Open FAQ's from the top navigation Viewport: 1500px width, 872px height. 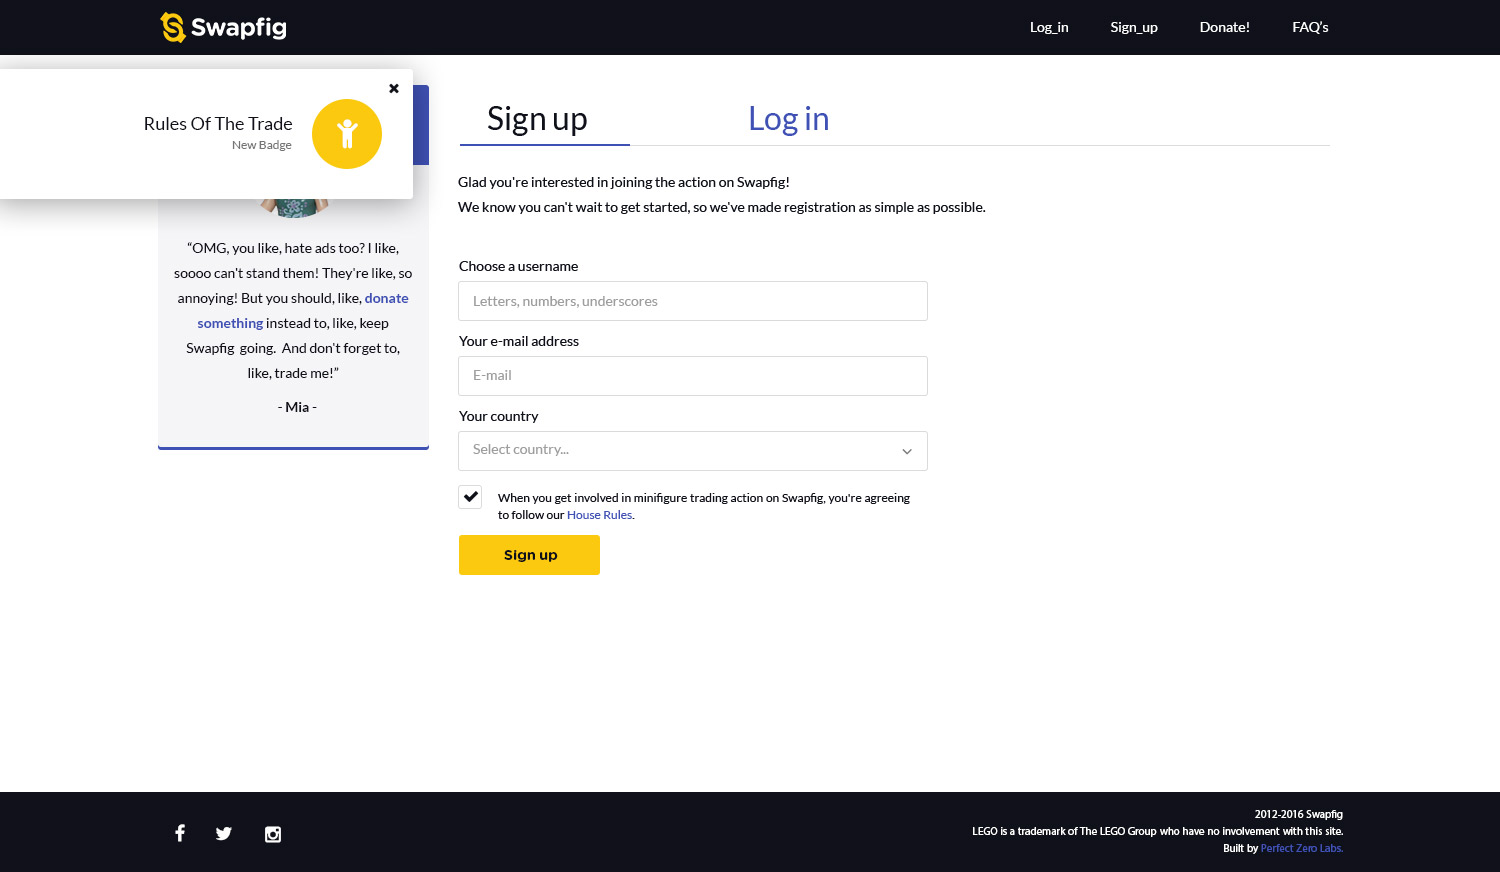point(1310,27)
